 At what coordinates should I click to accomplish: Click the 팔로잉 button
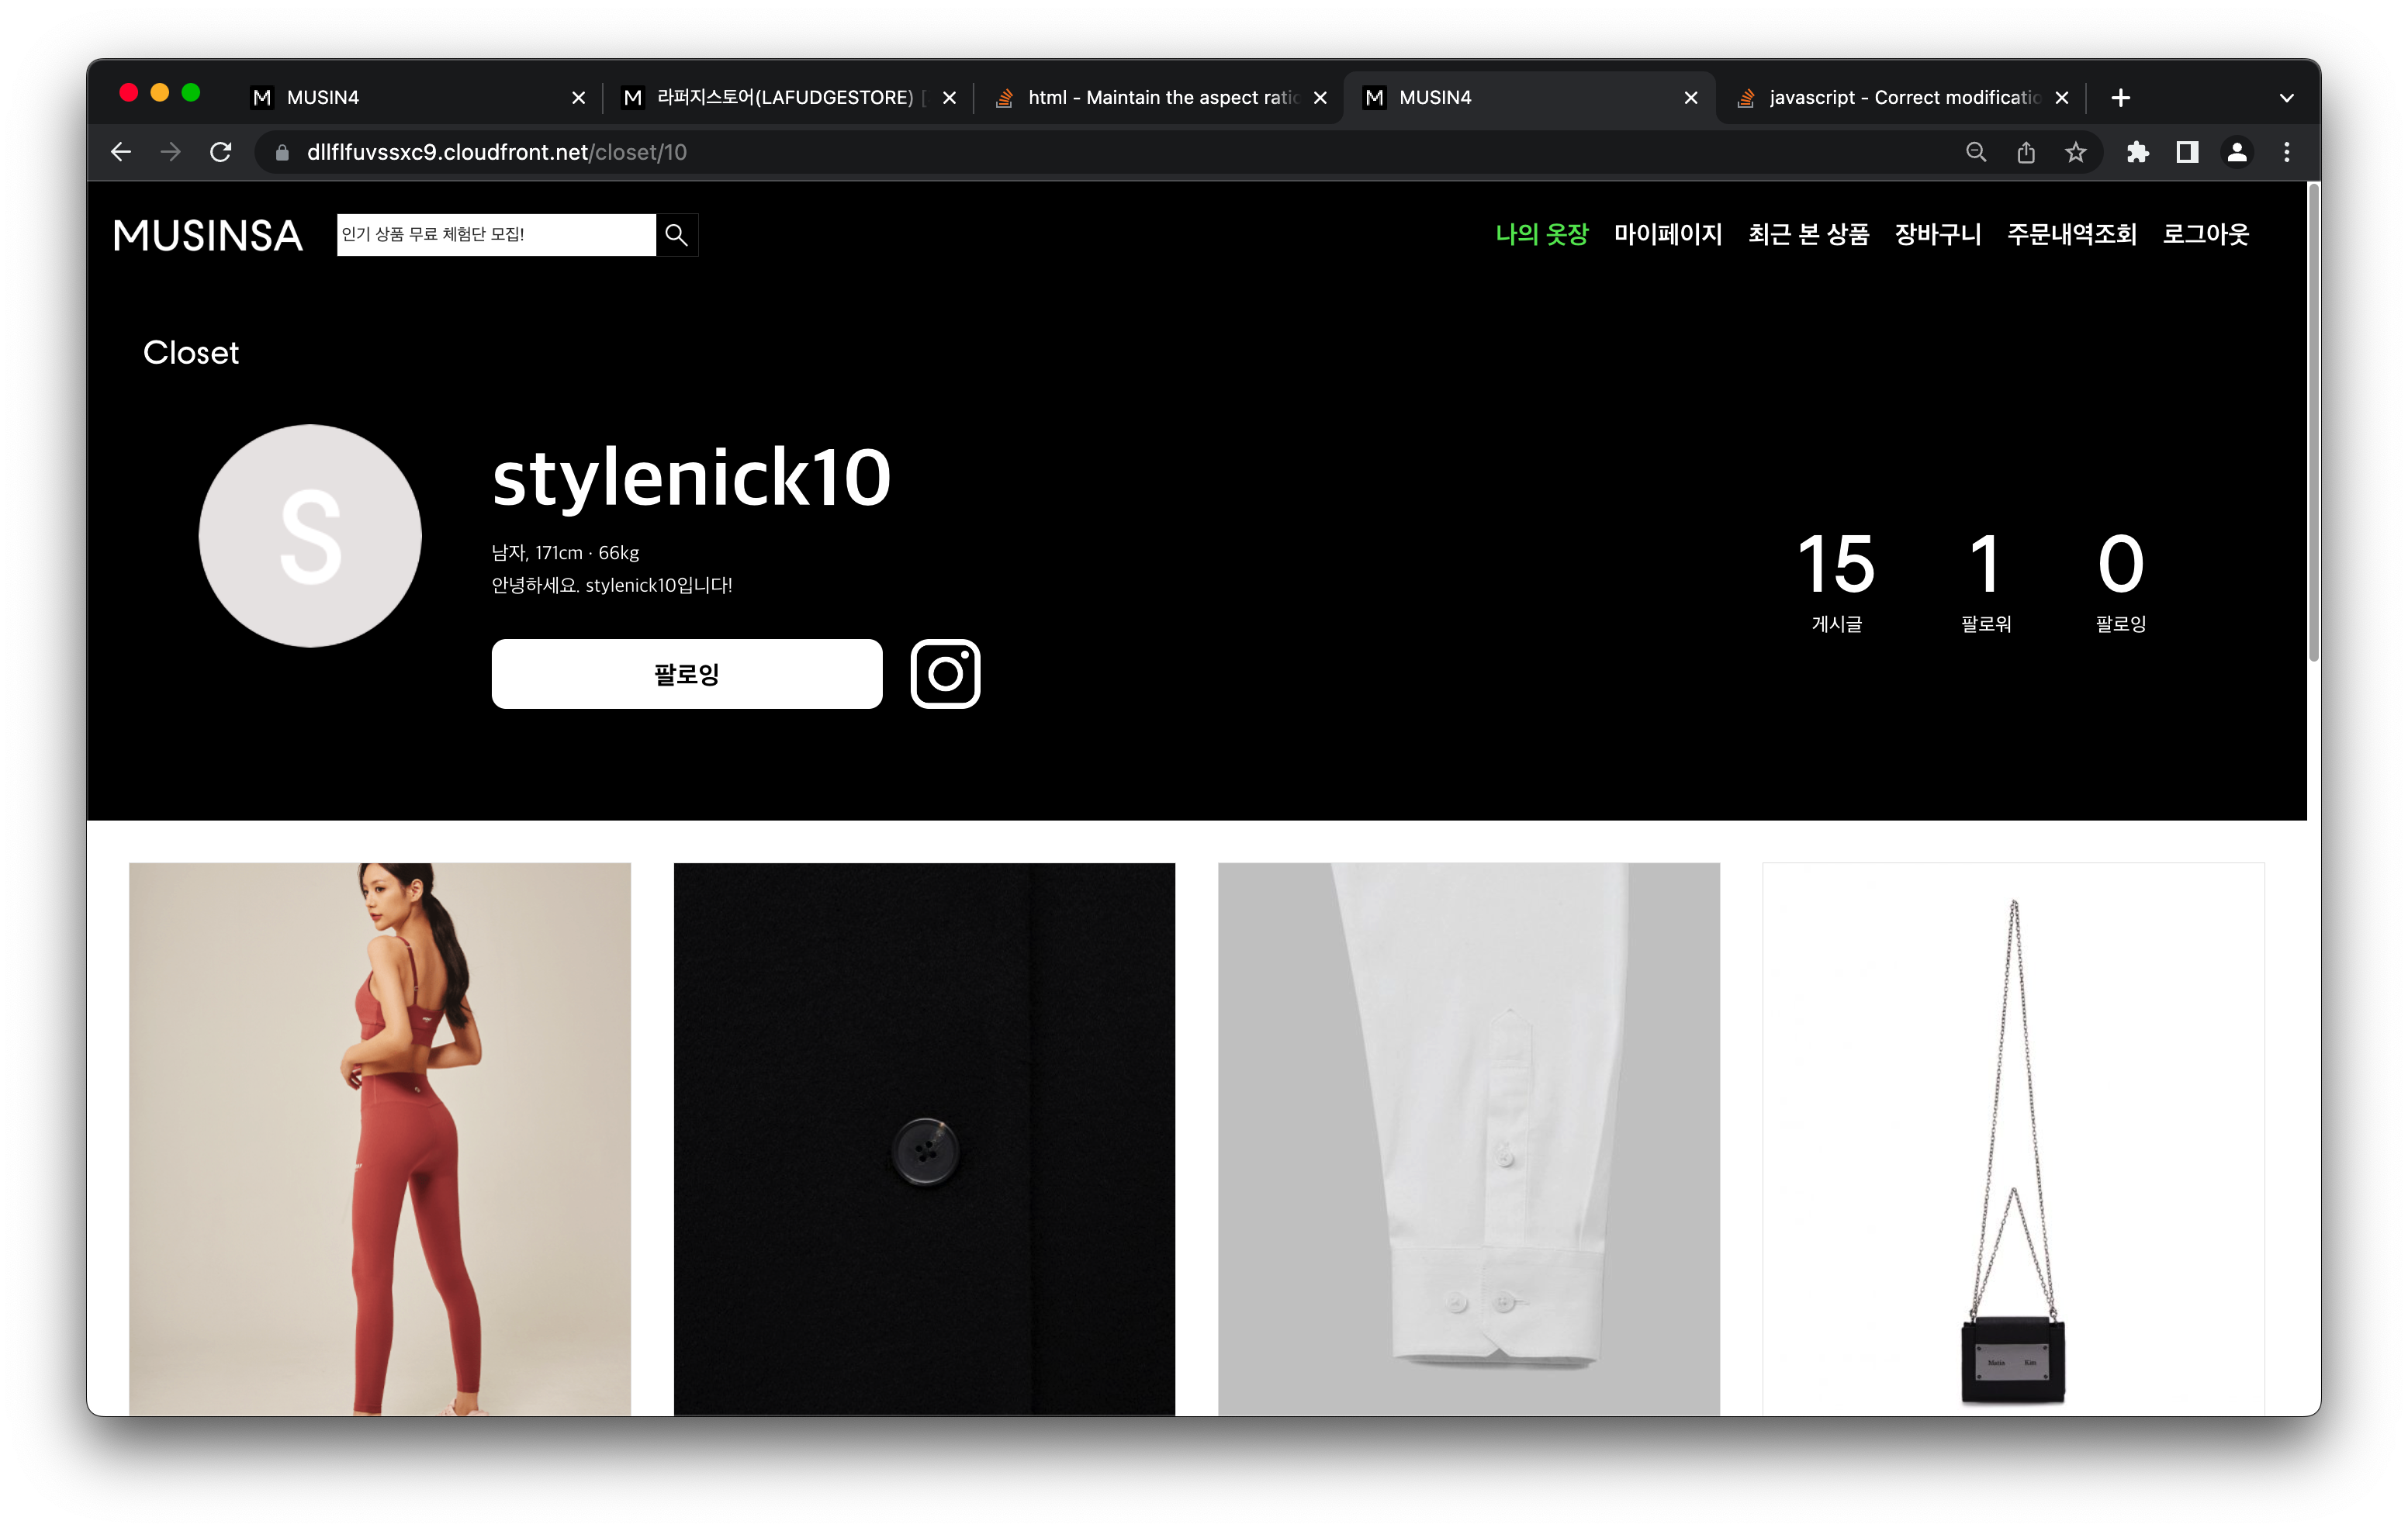click(686, 673)
